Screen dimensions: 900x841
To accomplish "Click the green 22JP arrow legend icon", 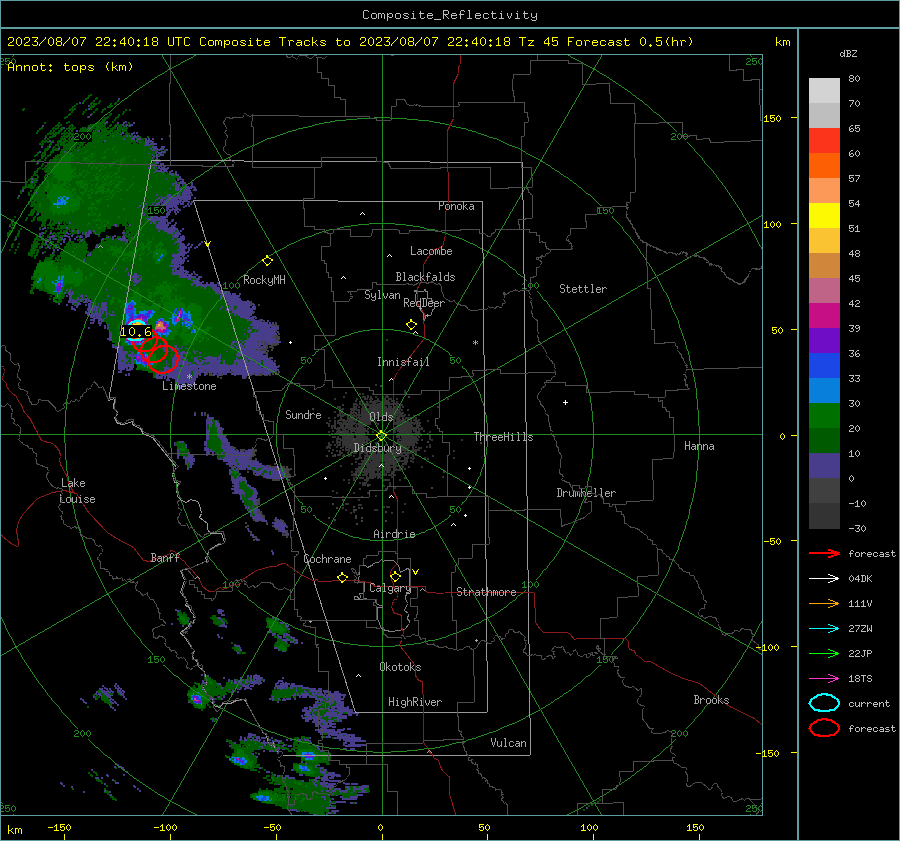I will click(824, 653).
